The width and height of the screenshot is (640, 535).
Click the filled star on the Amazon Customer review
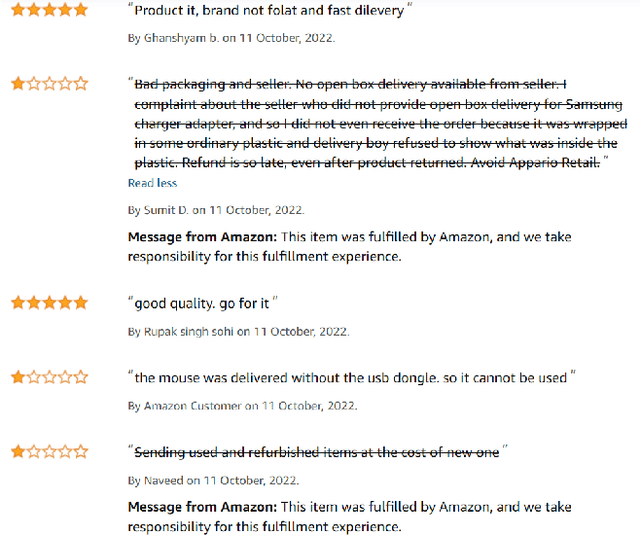tap(18, 377)
